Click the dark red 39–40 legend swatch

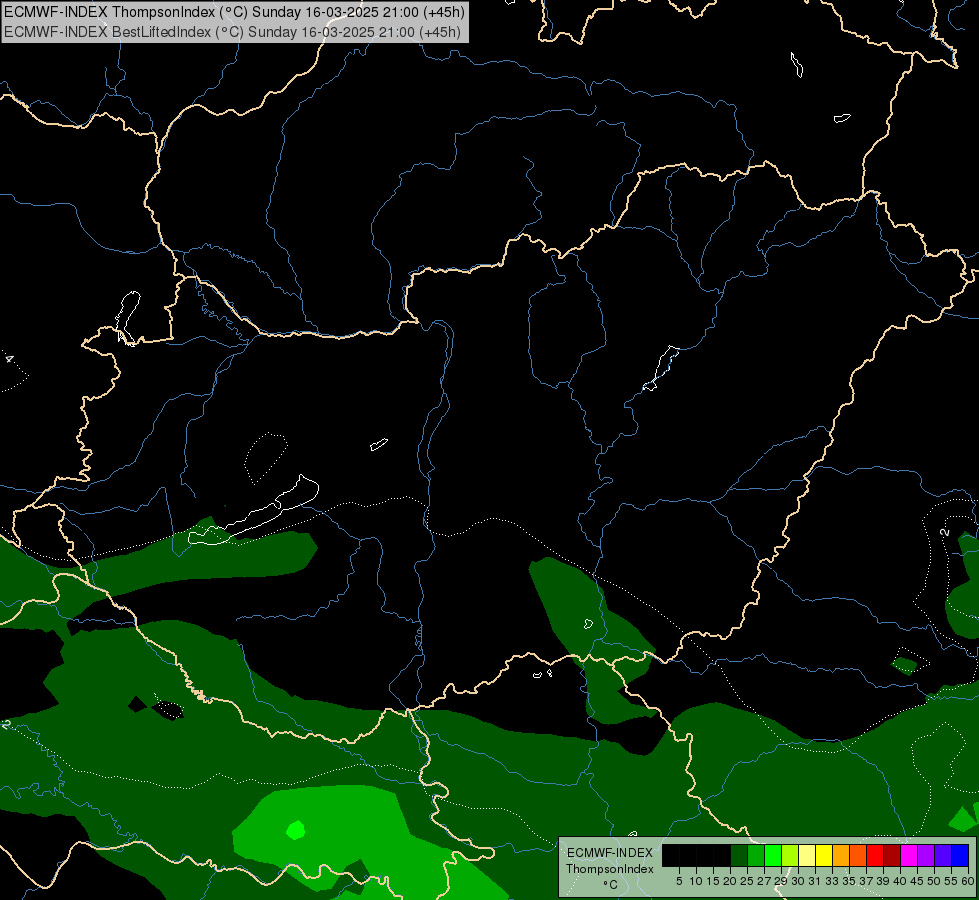(x=891, y=856)
